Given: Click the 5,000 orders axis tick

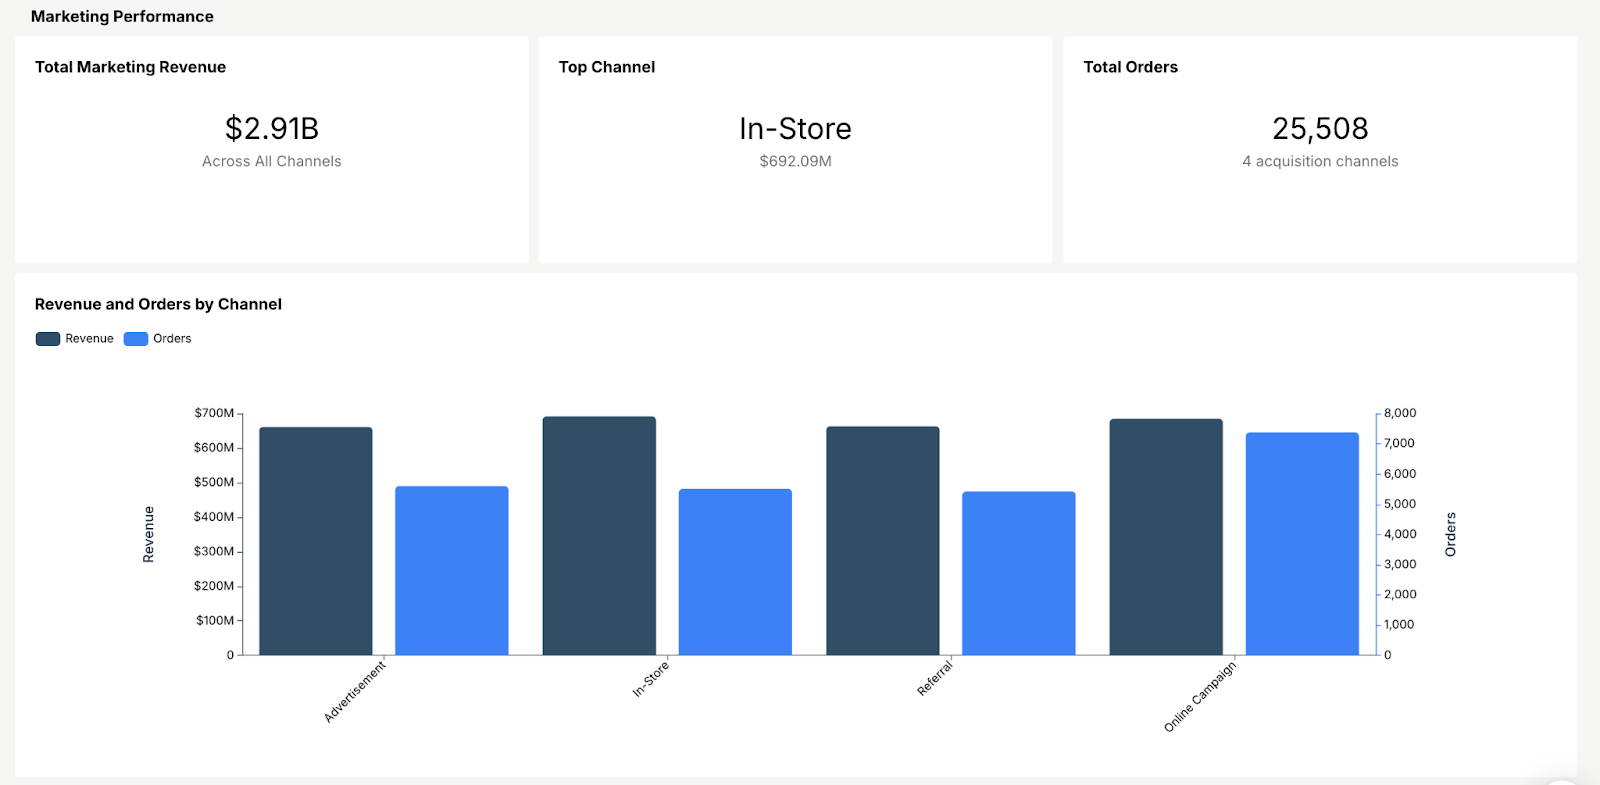Looking at the screenshot, I should pos(1400,504).
